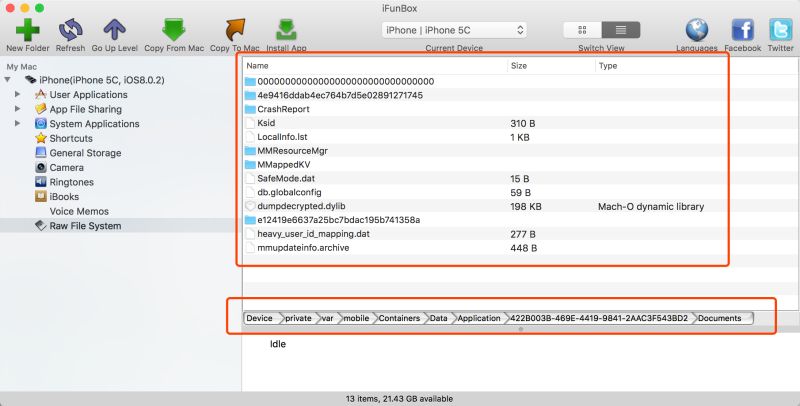
Task: Click the Copy From Mac icon
Action: click(173, 30)
